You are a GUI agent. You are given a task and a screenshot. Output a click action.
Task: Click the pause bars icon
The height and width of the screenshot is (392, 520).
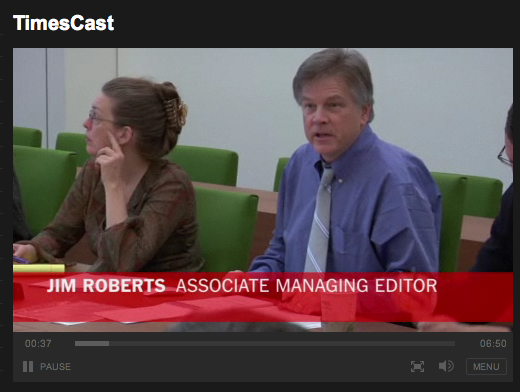(28, 367)
